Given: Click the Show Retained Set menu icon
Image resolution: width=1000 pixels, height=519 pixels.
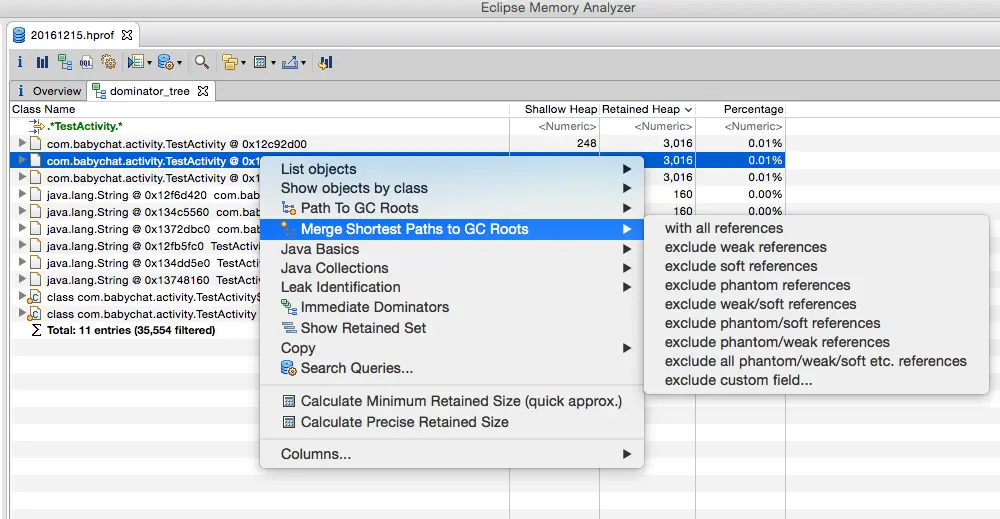Looking at the screenshot, I should [x=289, y=328].
